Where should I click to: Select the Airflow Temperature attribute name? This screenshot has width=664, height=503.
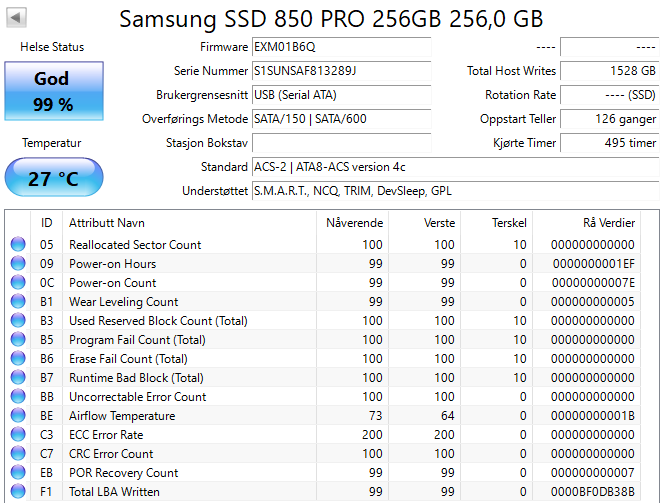pyautogui.click(x=122, y=416)
